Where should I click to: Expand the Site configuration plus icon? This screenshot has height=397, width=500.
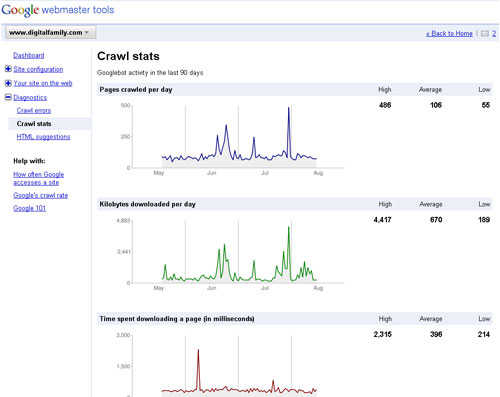(x=8, y=69)
